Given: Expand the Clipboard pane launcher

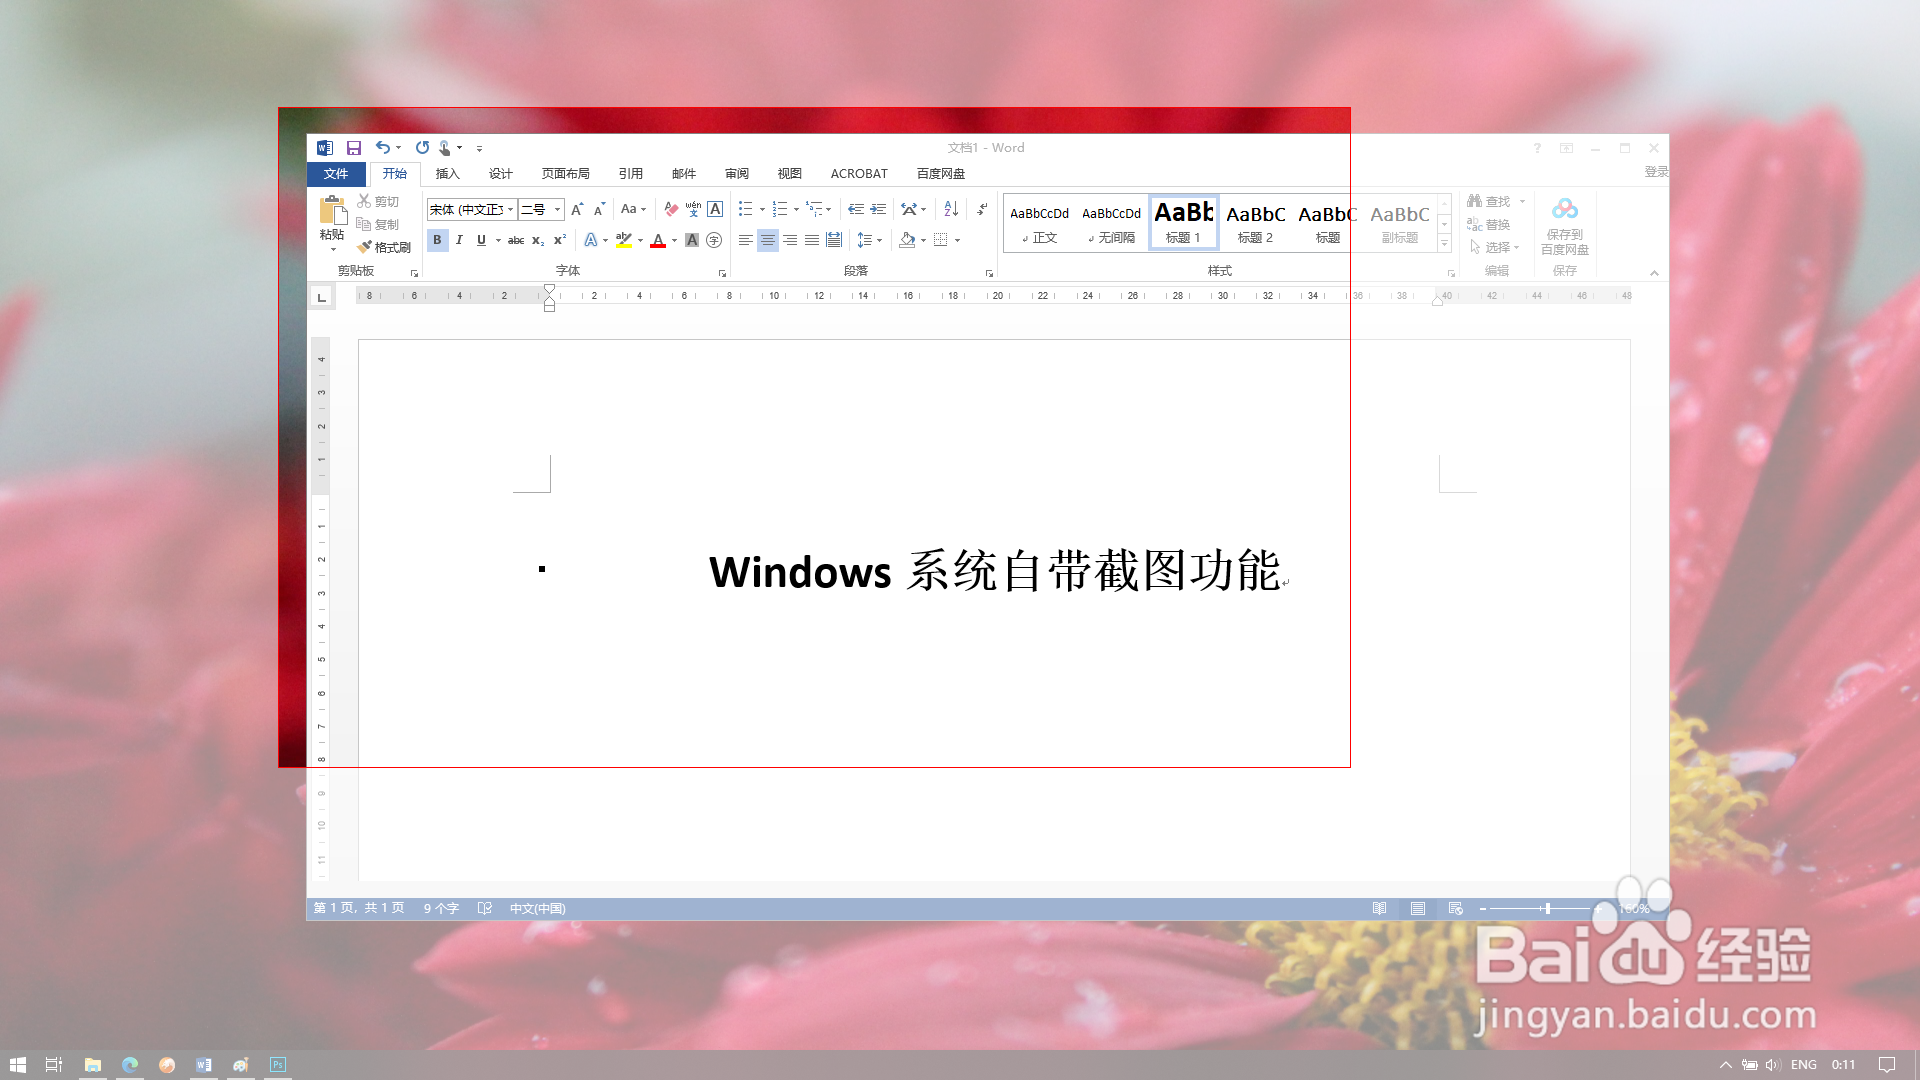Looking at the screenshot, I should tap(414, 273).
